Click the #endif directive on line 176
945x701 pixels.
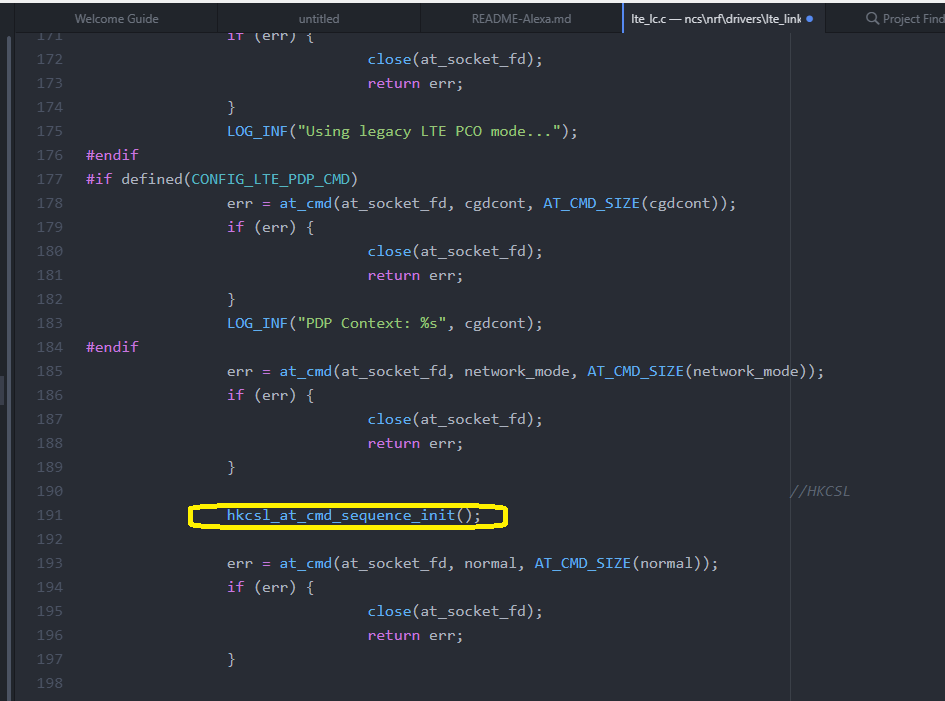point(112,155)
